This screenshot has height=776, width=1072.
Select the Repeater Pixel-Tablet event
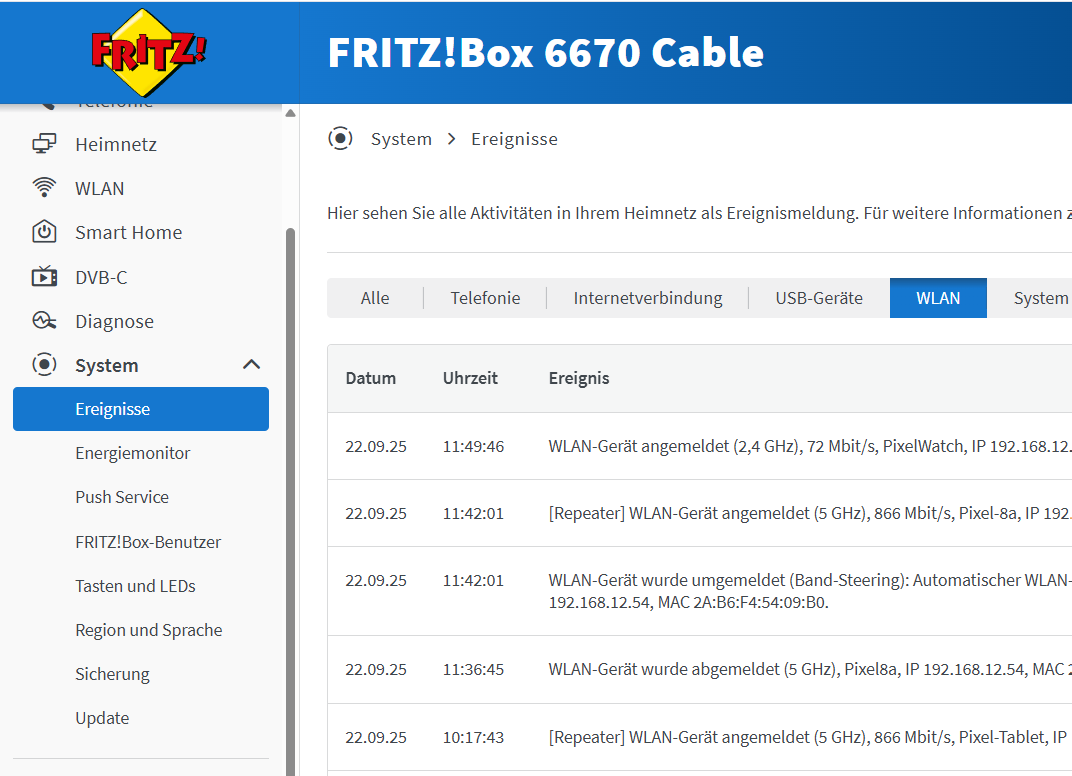(699, 737)
